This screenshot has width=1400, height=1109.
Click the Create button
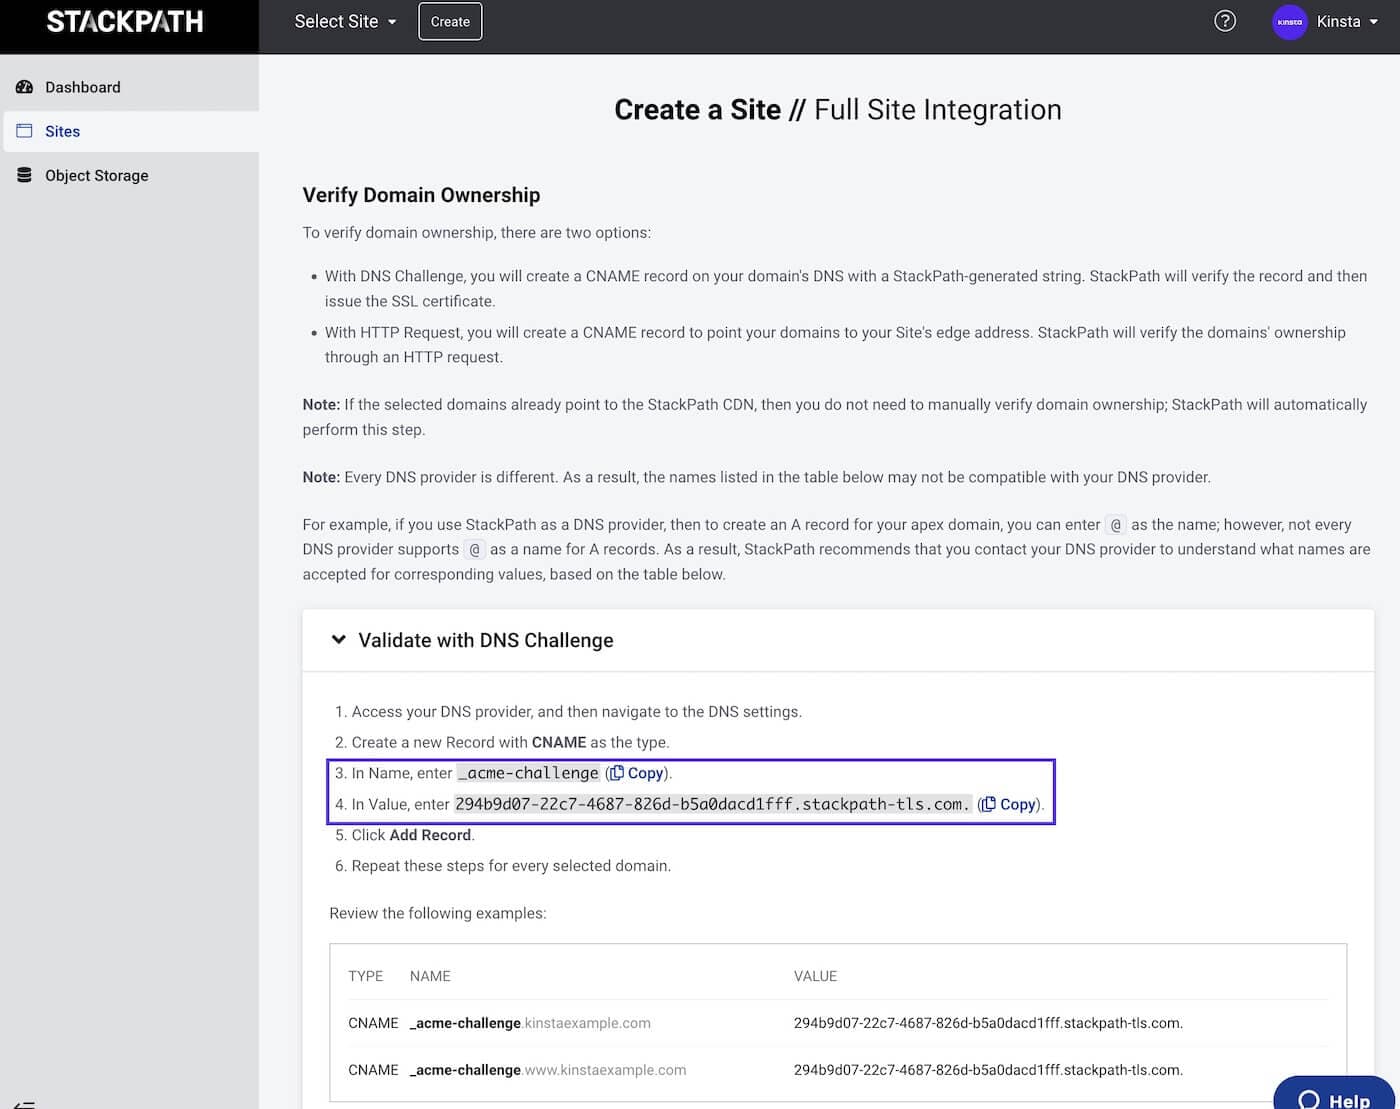coord(450,22)
